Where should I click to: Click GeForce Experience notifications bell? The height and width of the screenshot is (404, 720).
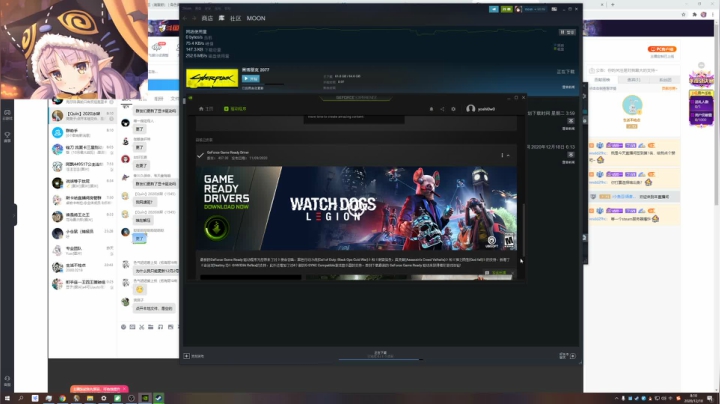(431, 109)
